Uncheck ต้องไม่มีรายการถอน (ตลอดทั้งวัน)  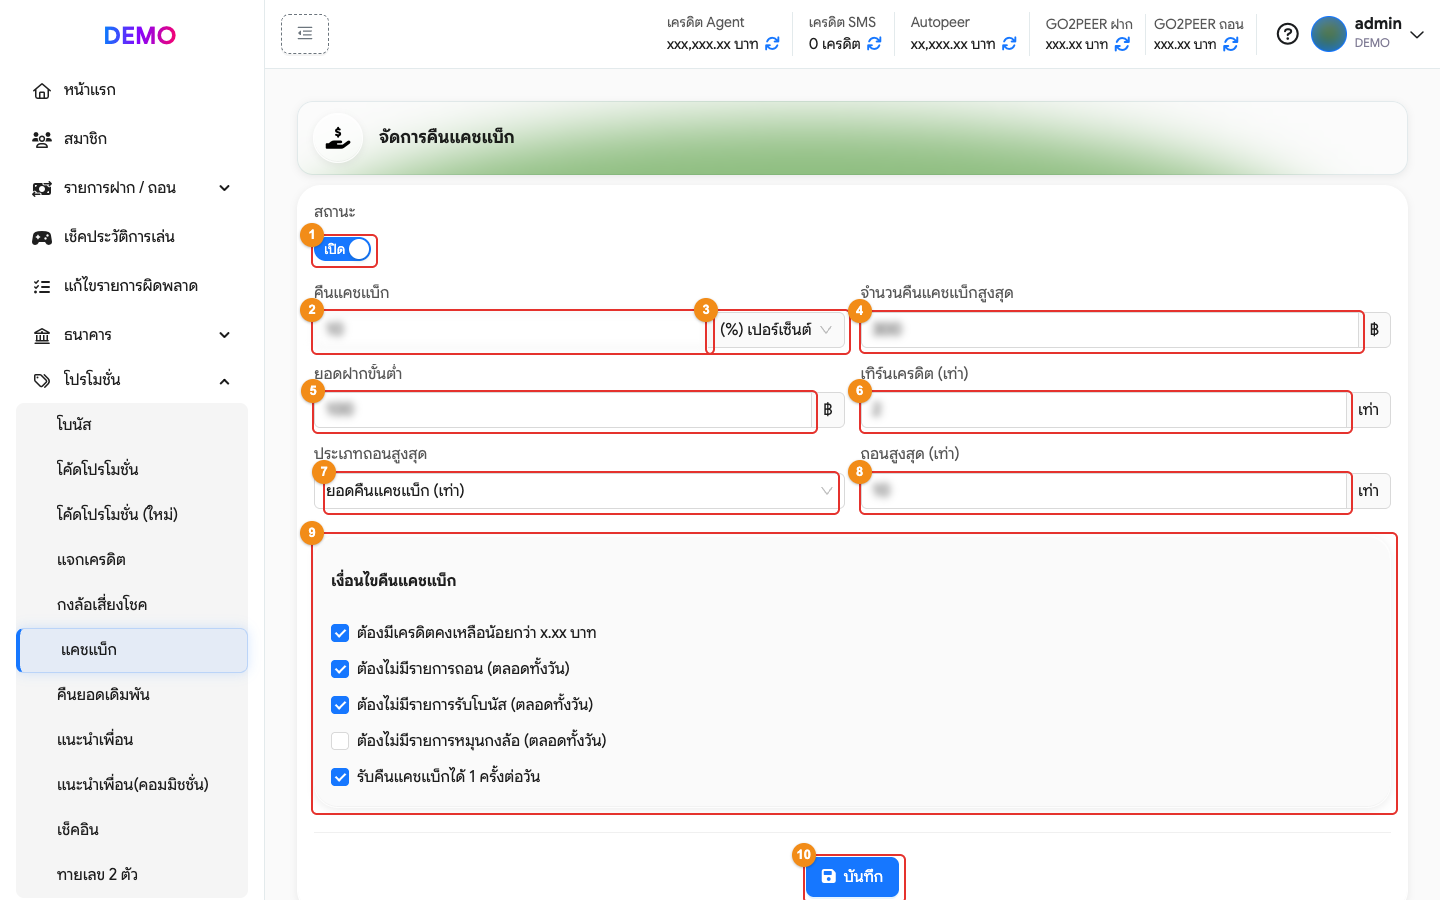pyautogui.click(x=340, y=669)
